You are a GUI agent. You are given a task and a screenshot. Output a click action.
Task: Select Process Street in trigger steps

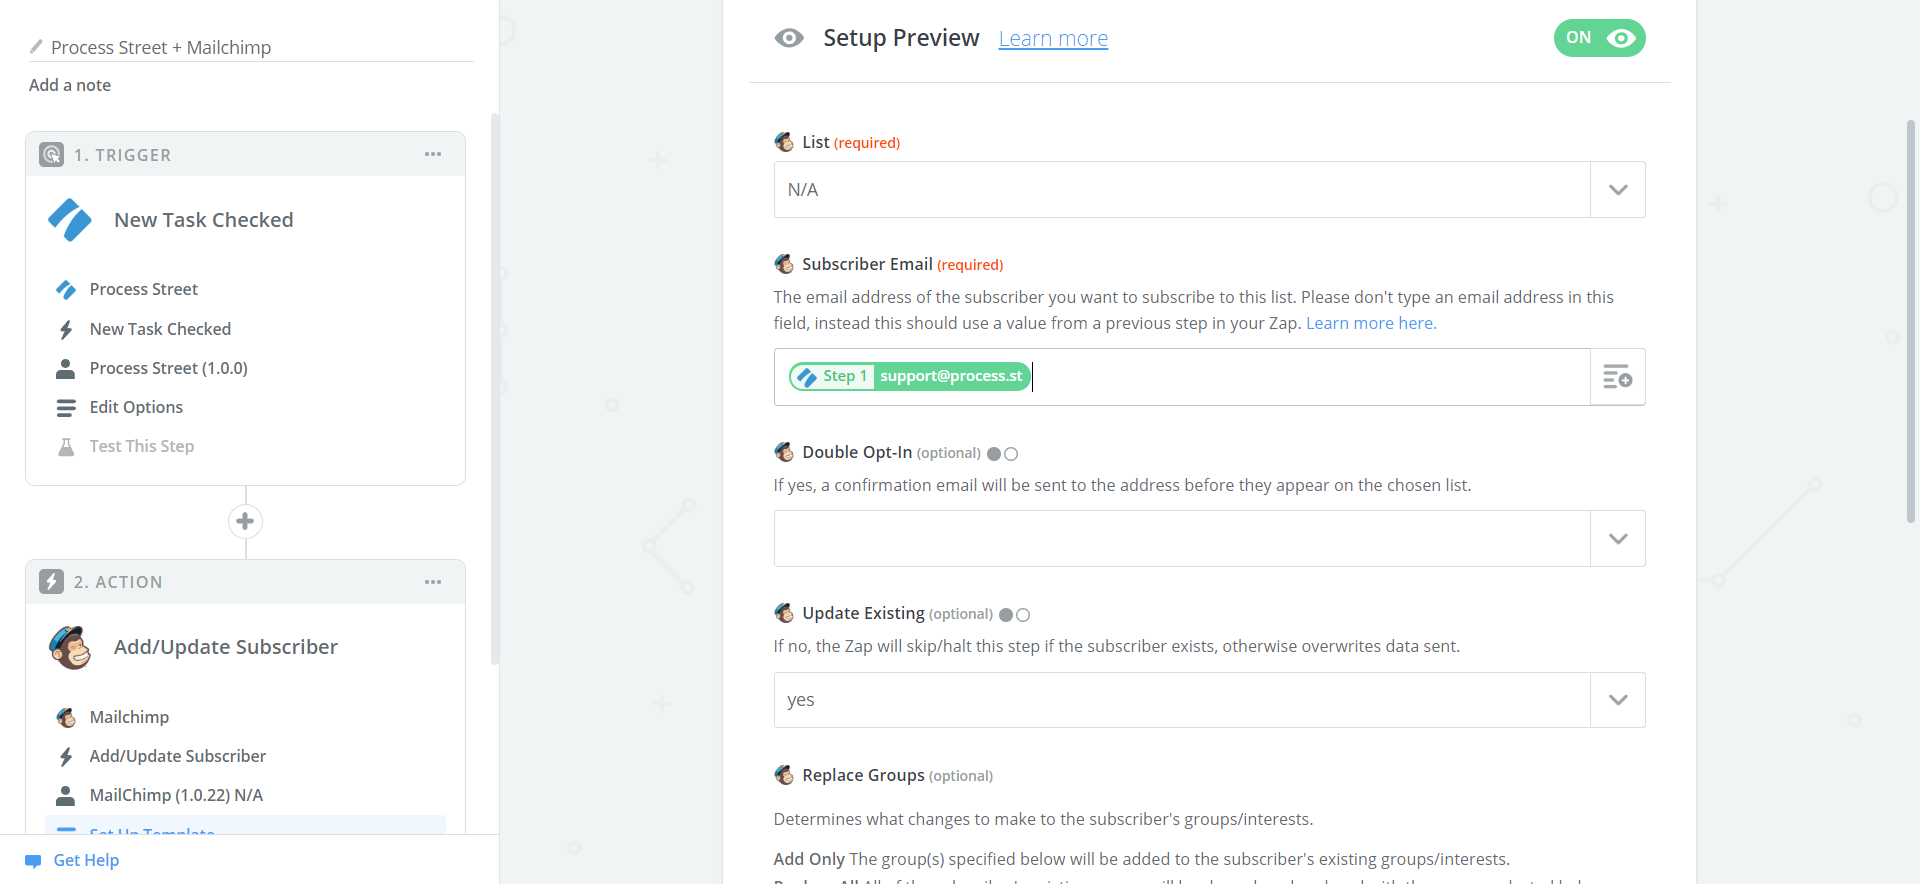click(x=144, y=289)
